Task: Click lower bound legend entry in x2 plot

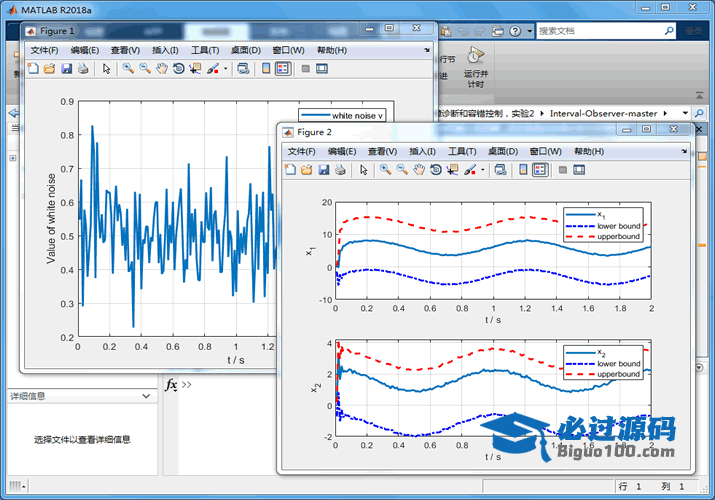Action: [603, 364]
